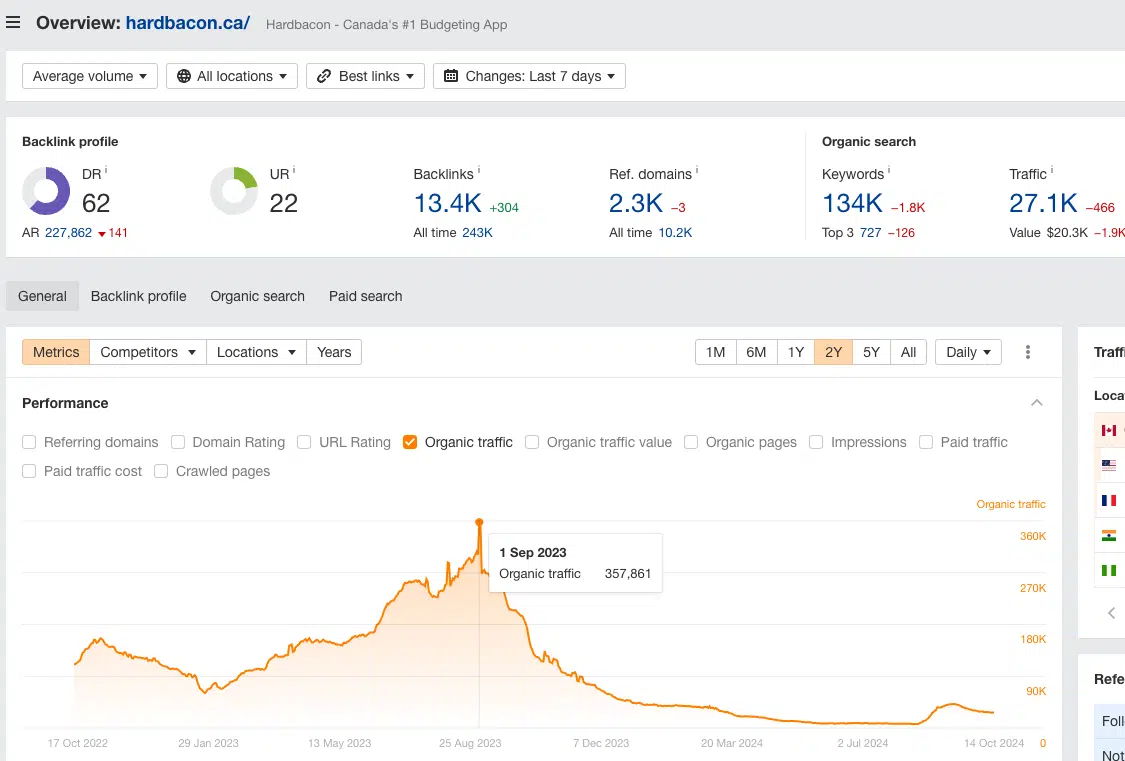
Task: Enable the Referring domains metric
Action: tap(29, 442)
